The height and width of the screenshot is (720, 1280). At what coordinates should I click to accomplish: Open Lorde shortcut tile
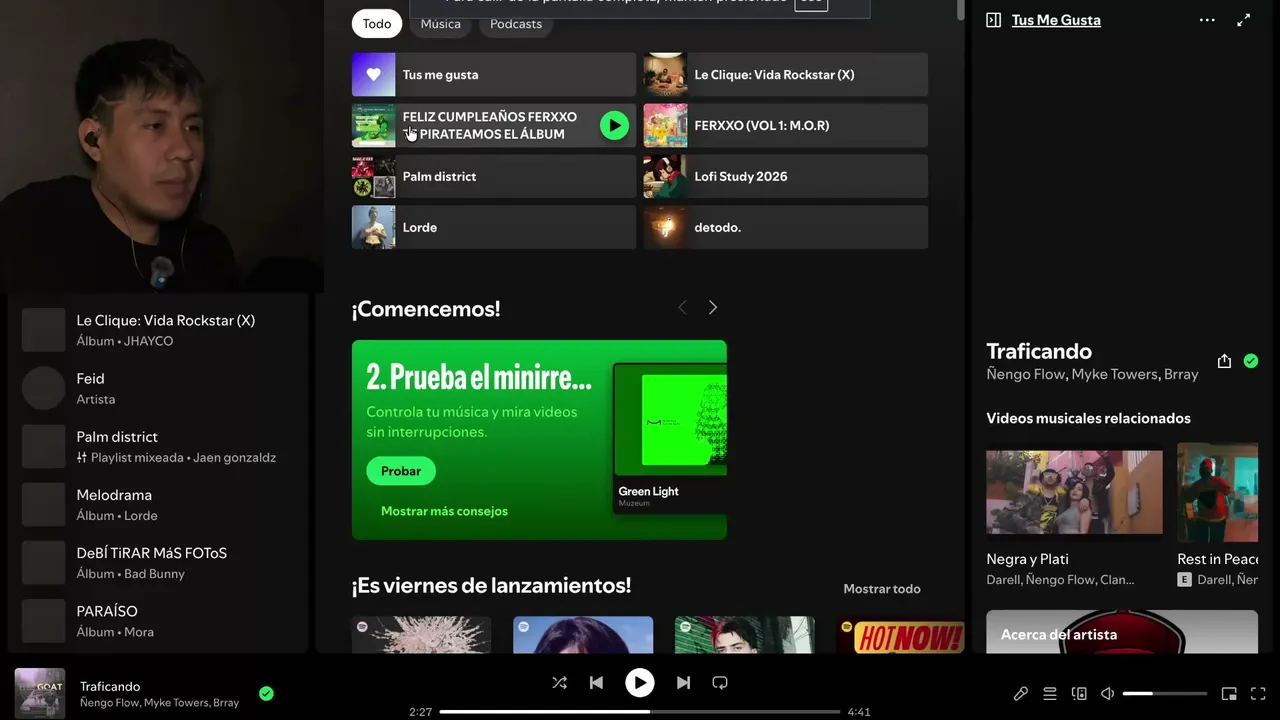tap(494, 227)
